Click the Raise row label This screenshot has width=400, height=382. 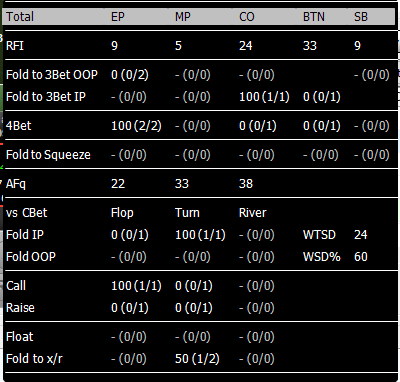tap(20, 308)
